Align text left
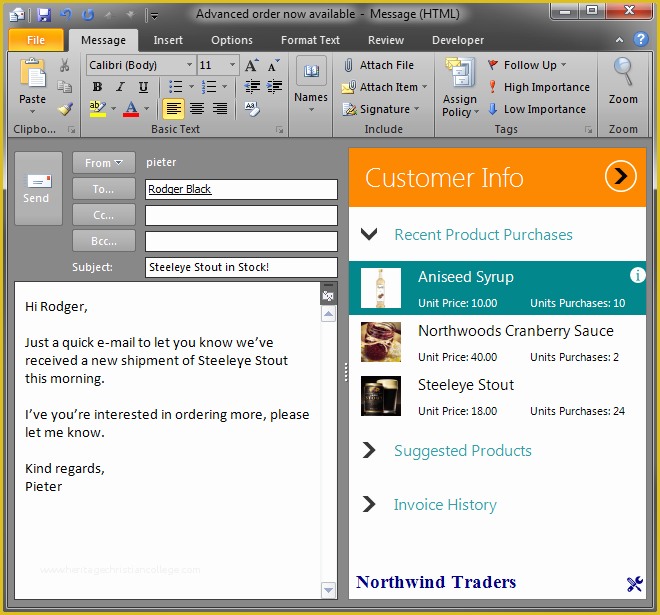This screenshot has height=615, width=660. click(x=173, y=109)
